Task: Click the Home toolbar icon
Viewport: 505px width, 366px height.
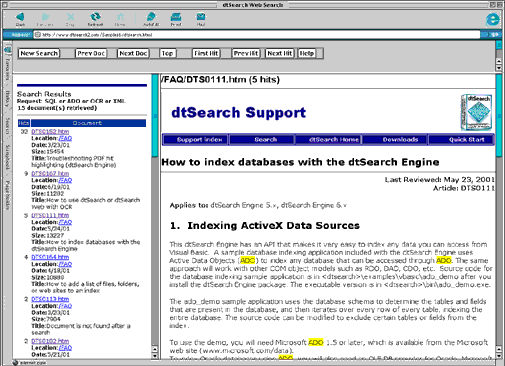Action: (120, 17)
